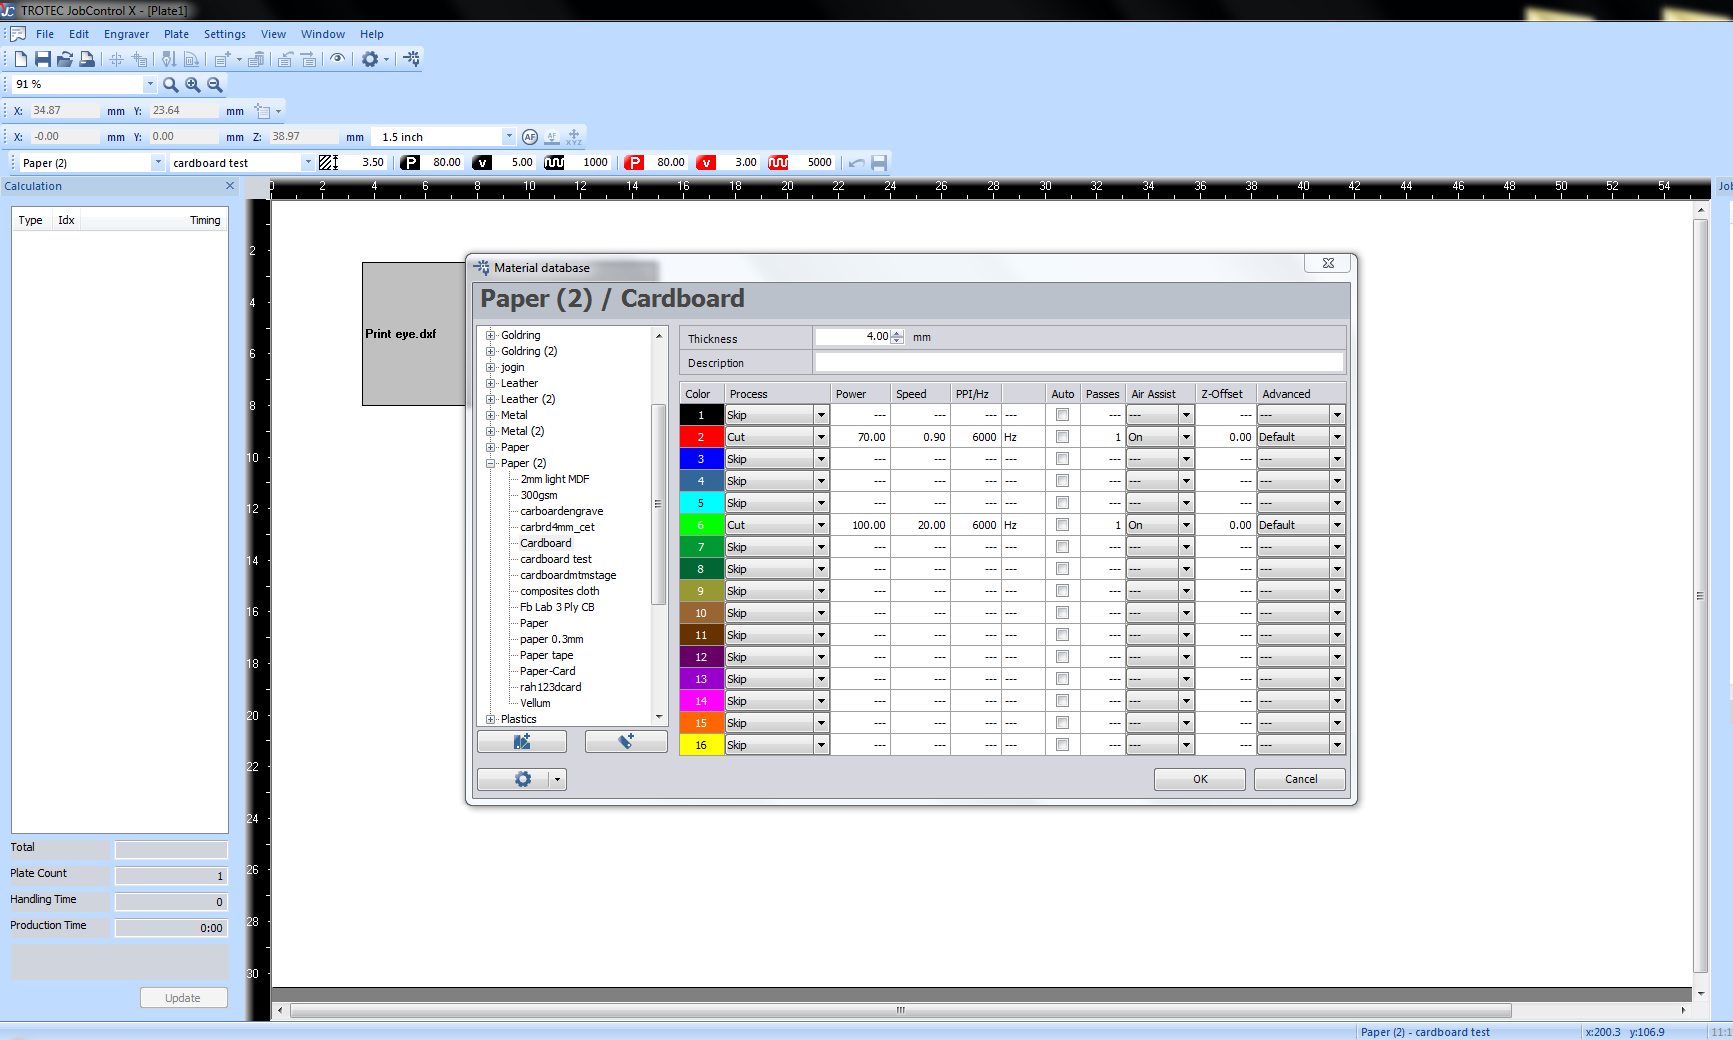This screenshot has height=1040, width=1733.
Task: Increase Thickness with the up stepper arrow
Action: pos(897,333)
